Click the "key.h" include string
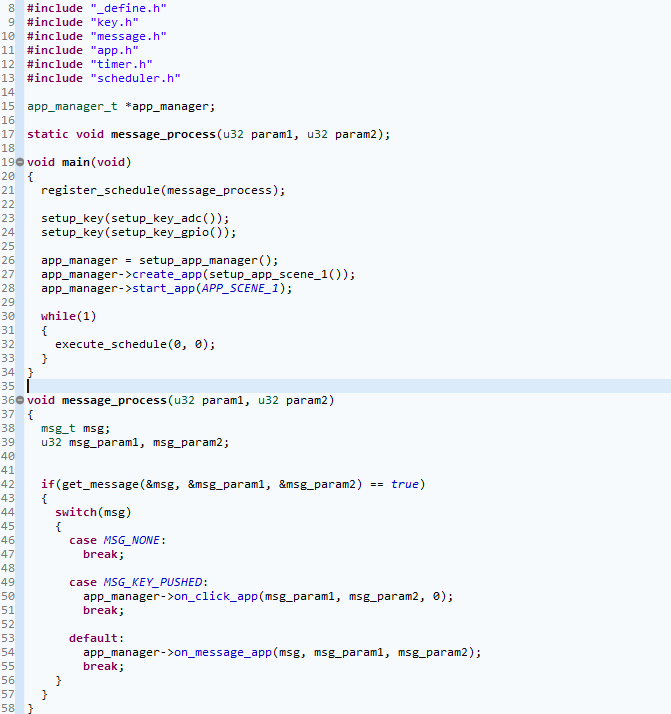671x714 pixels. 114,22
